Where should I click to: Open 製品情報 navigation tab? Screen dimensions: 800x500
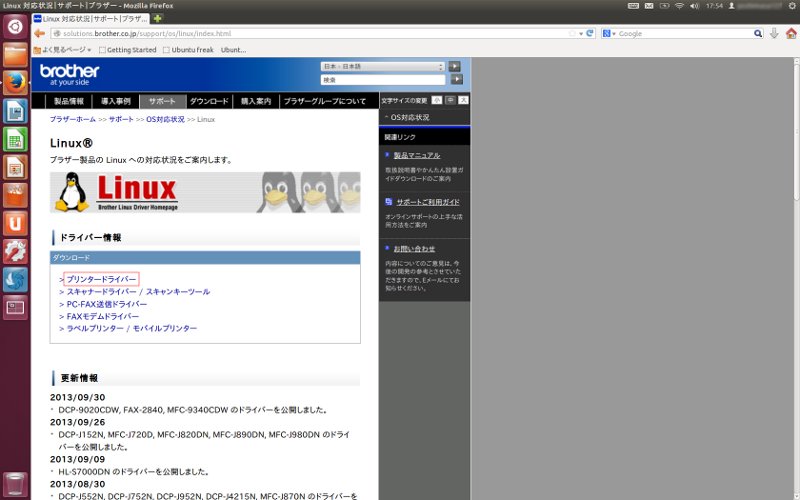pos(69,101)
